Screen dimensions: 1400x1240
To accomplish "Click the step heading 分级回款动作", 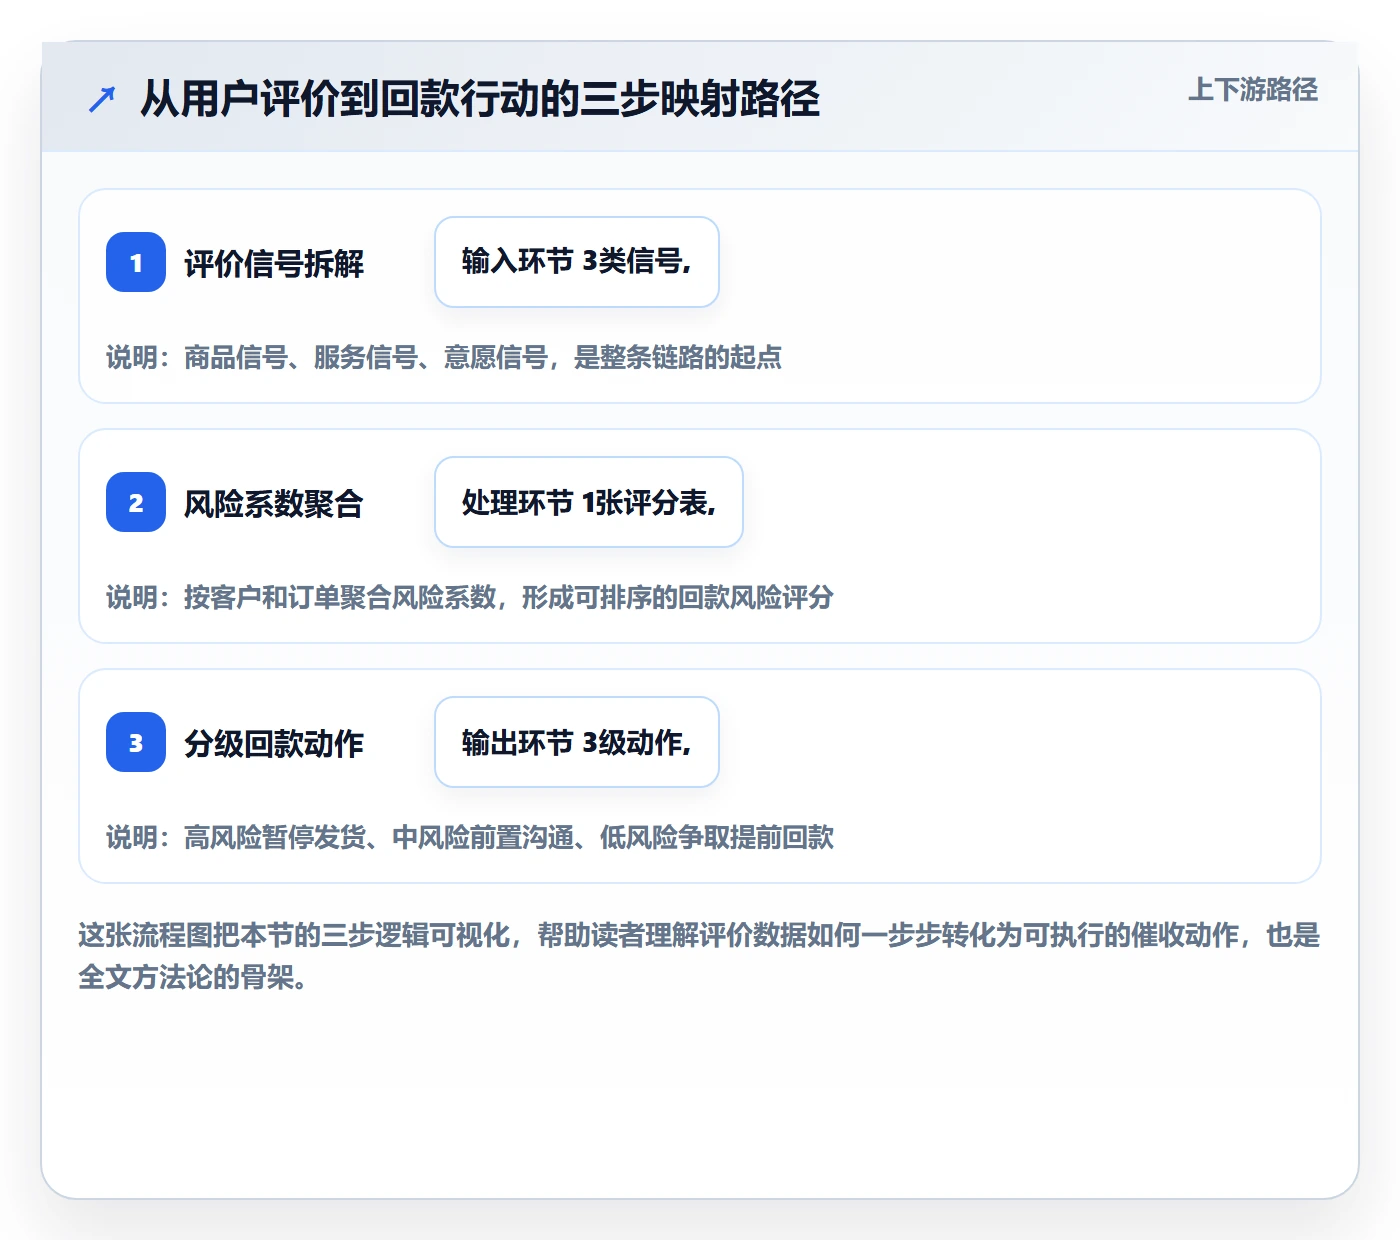I will 274,744.
